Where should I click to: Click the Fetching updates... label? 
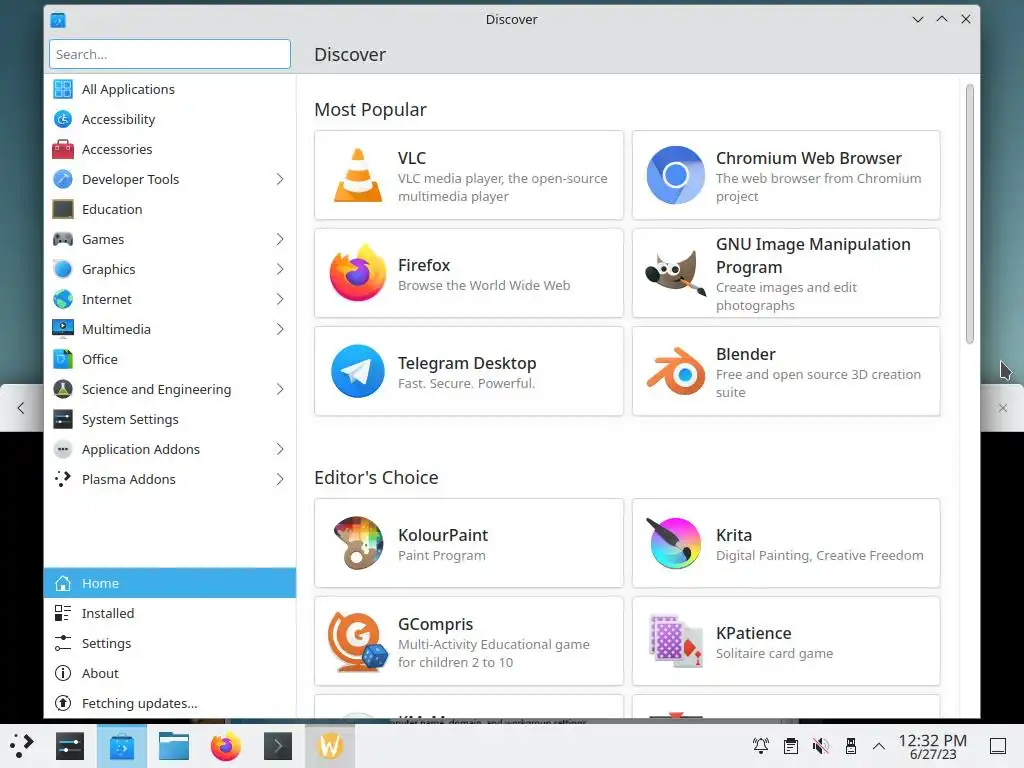[x=139, y=703]
